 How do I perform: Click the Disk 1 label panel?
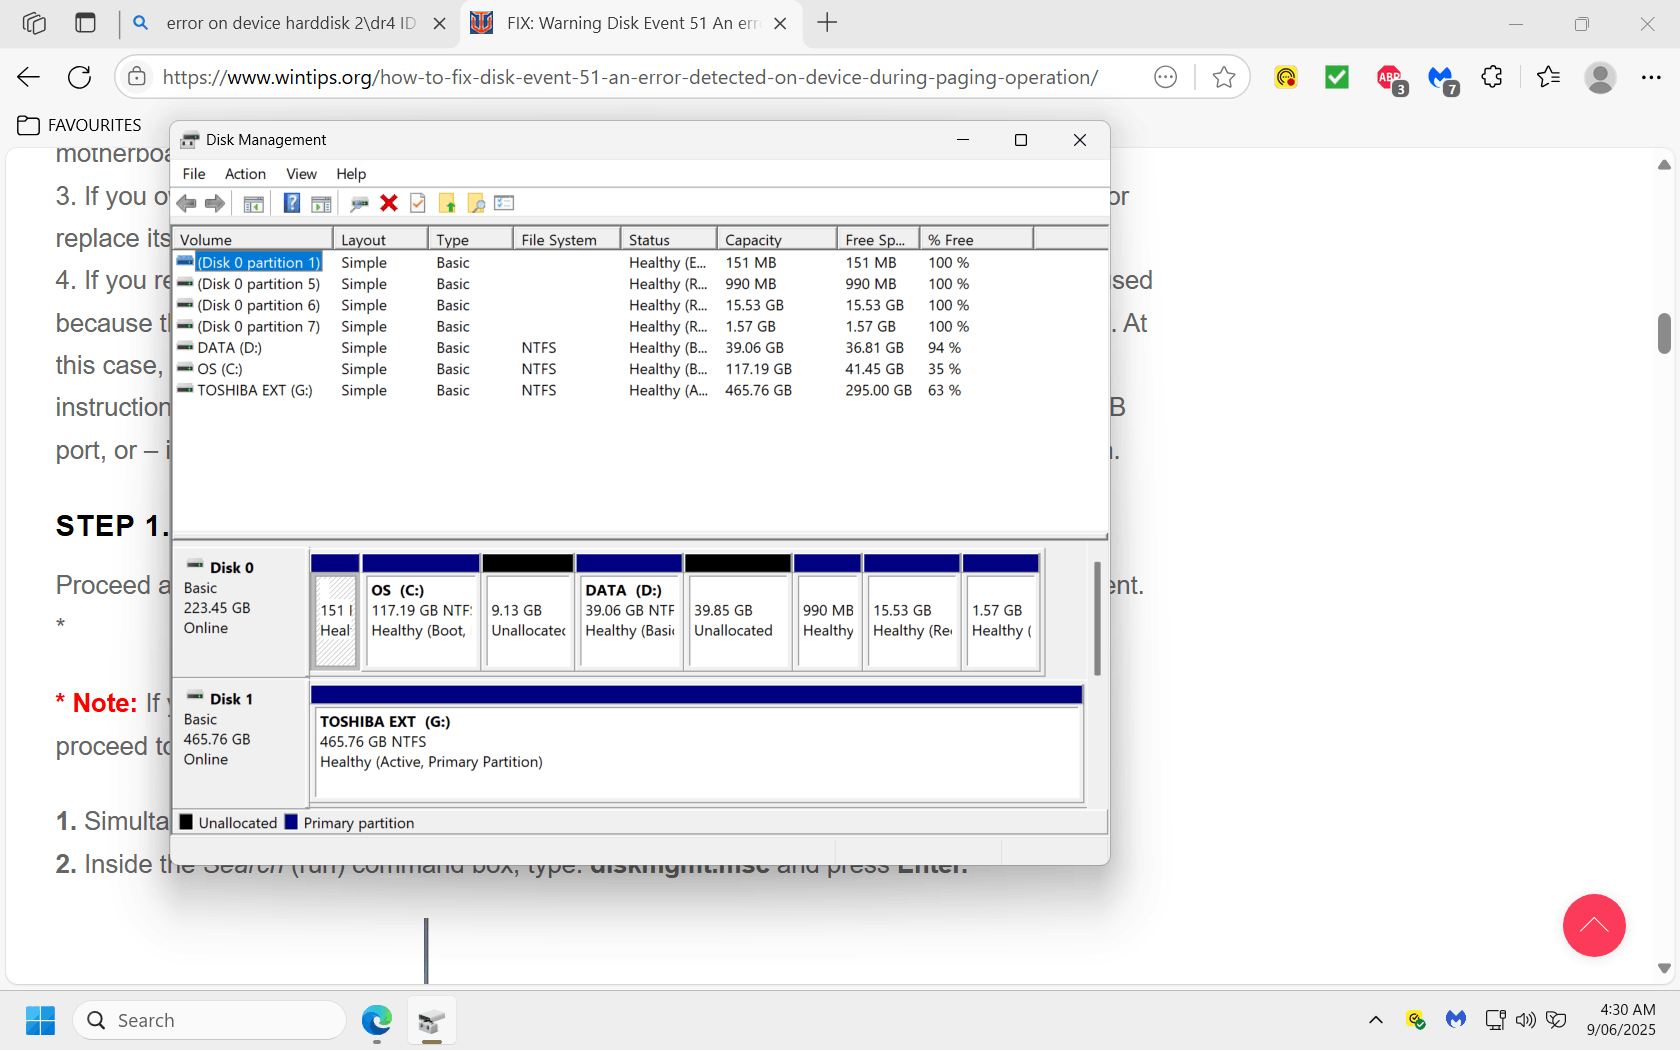click(240, 741)
